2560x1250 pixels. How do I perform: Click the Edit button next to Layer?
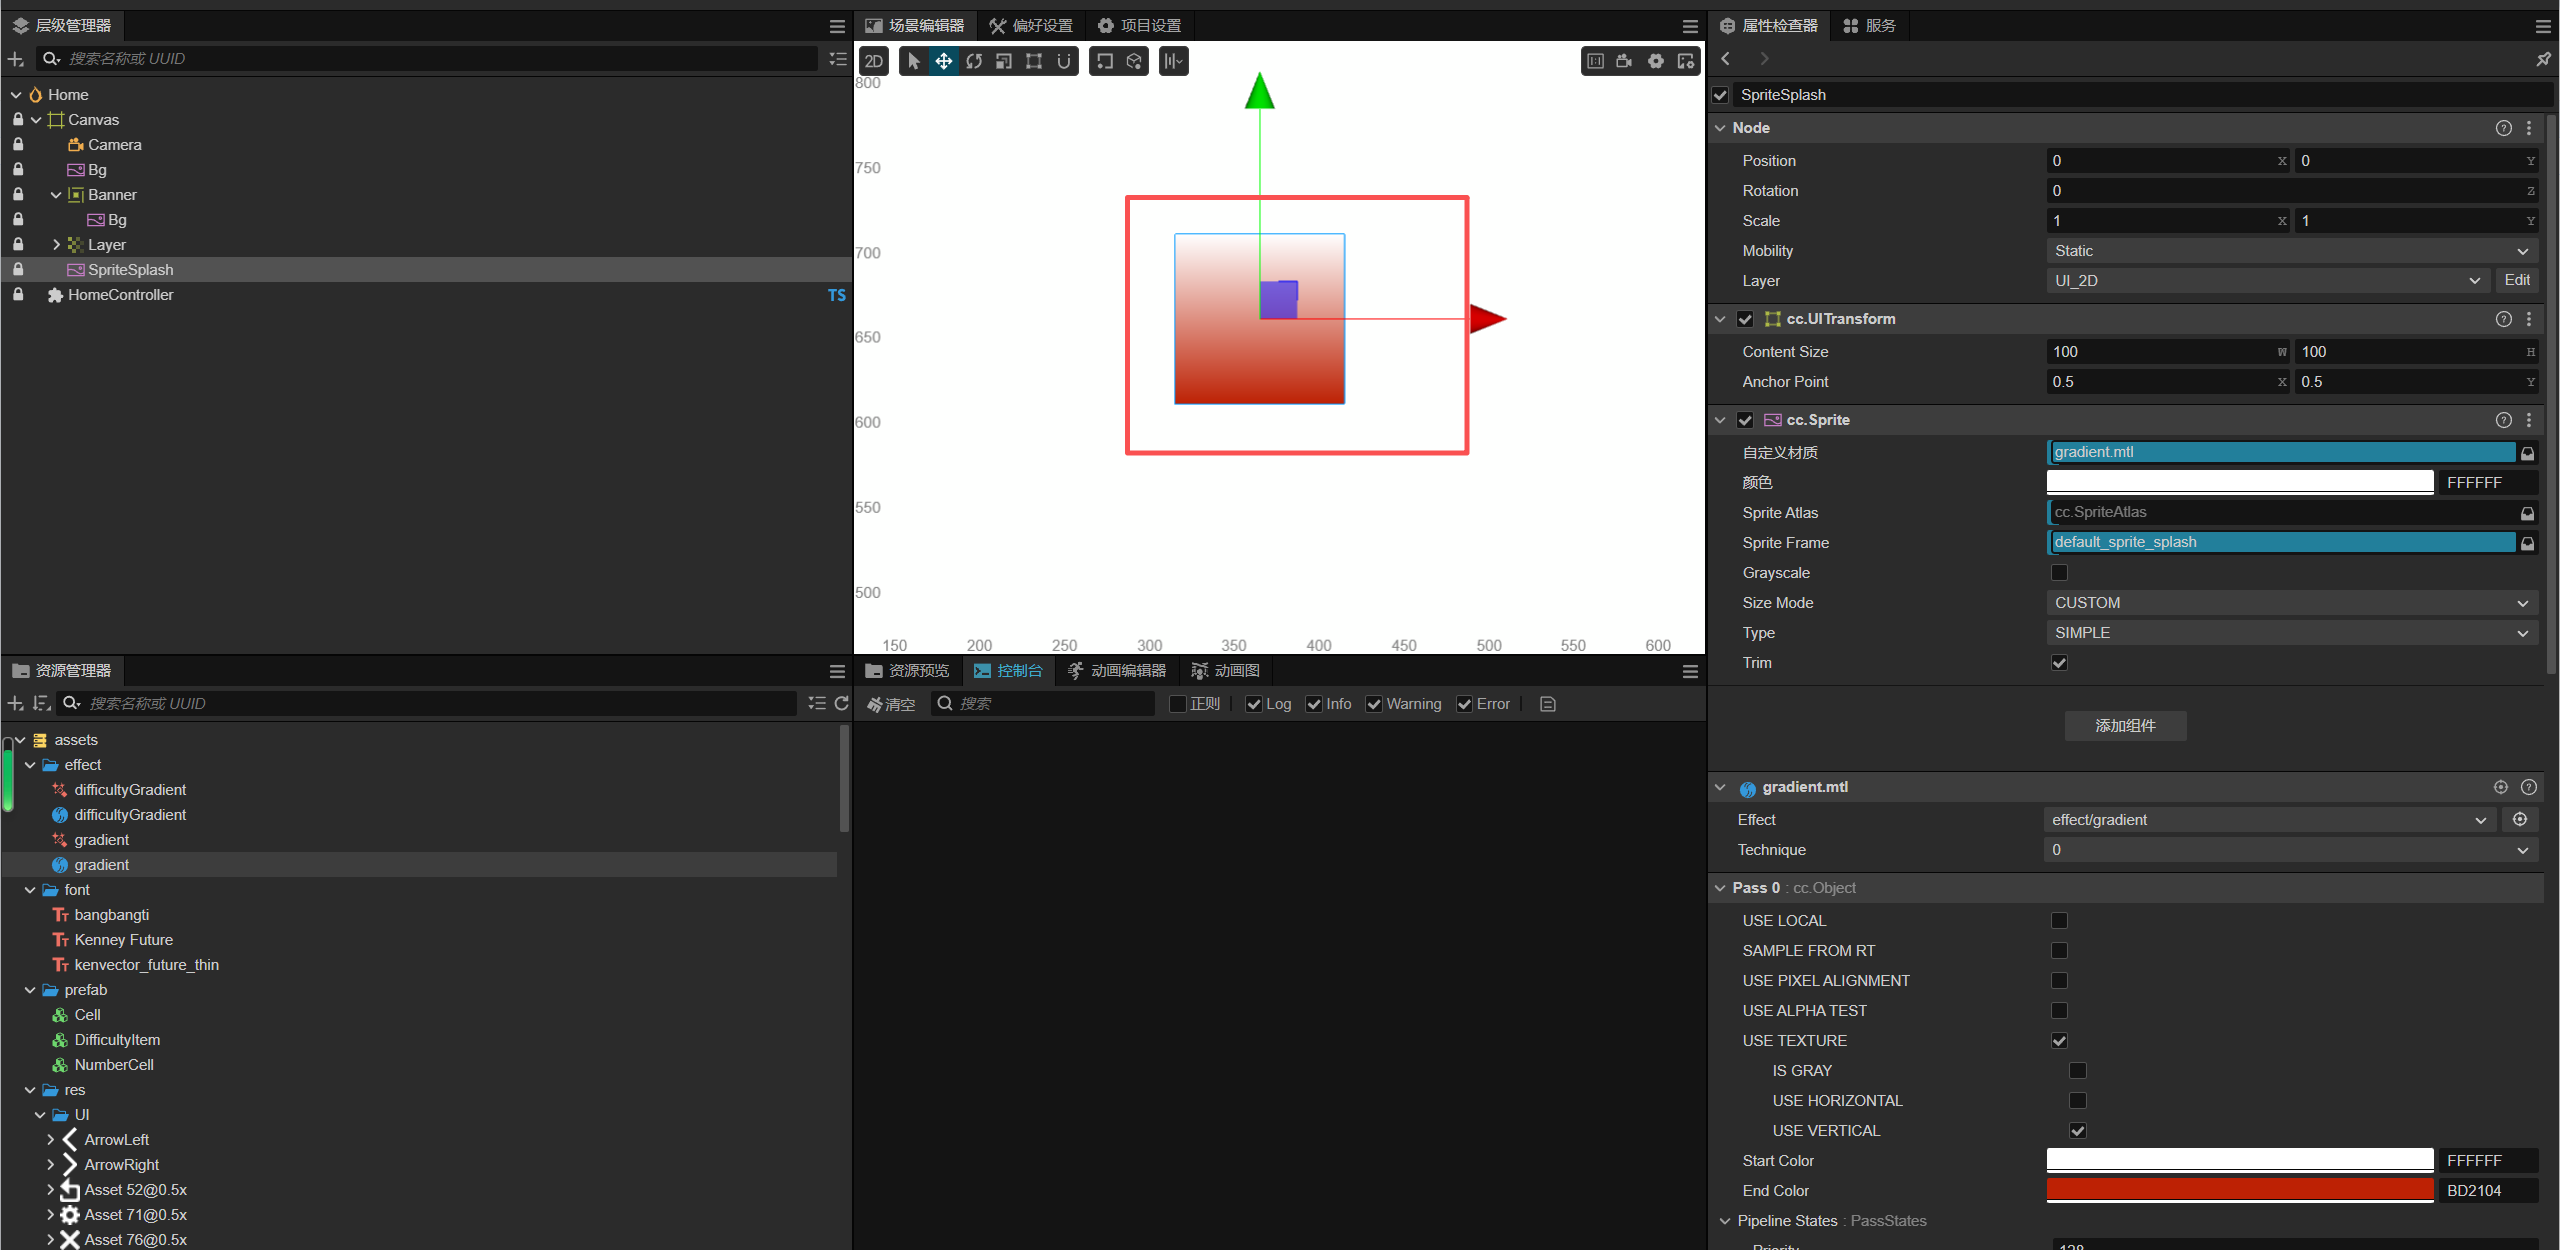2516,281
